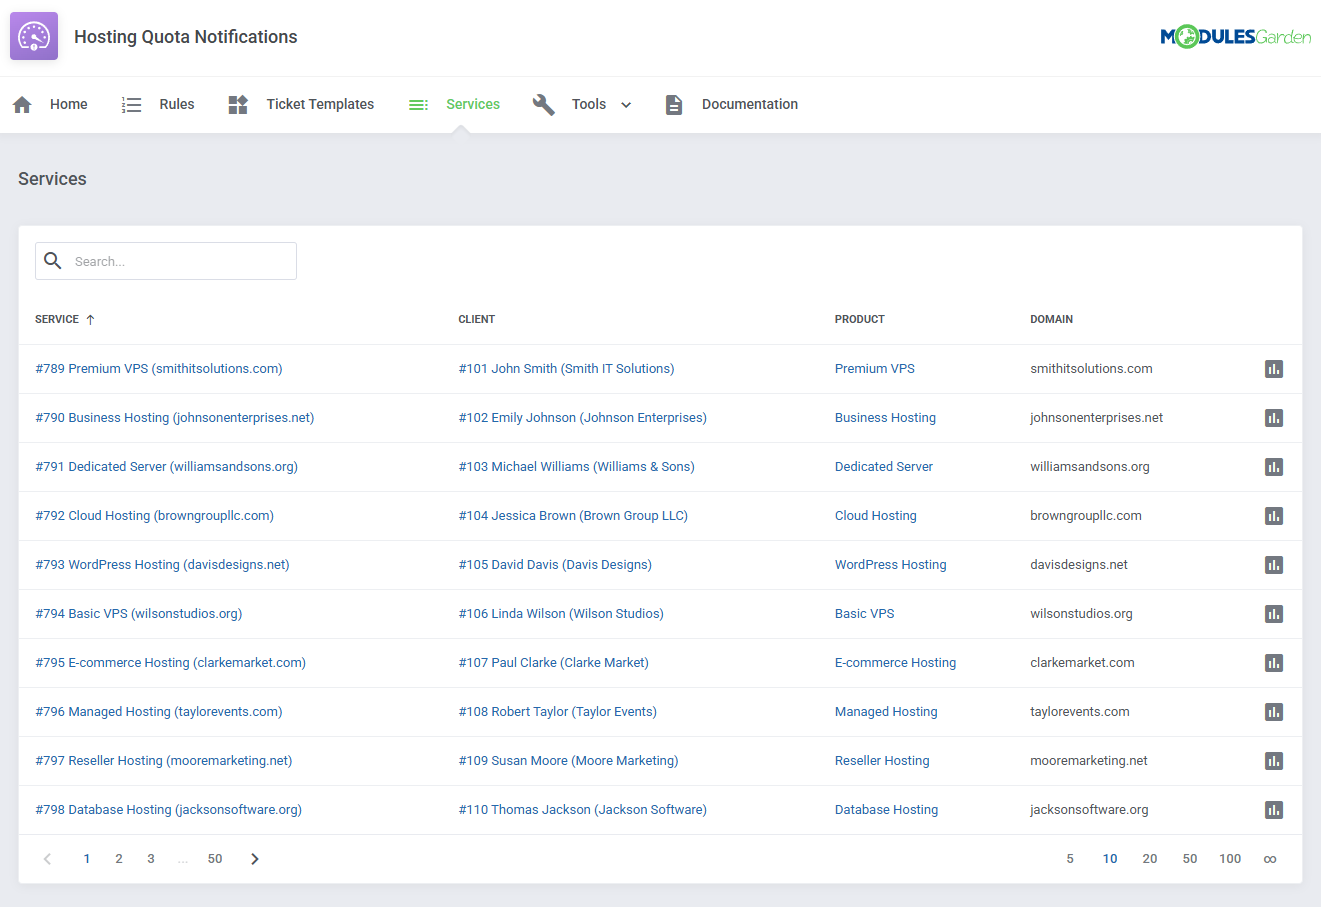Click the Documentation document icon

point(673,104)
